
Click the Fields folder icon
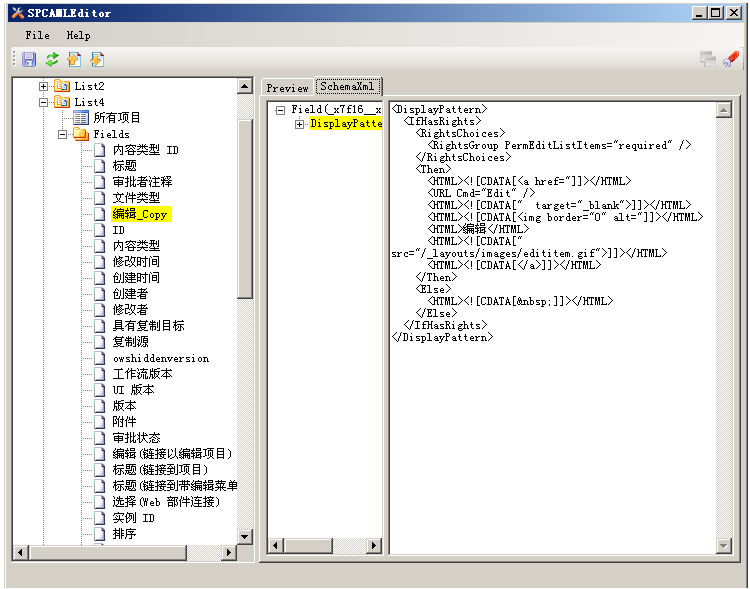pos(81,134)
